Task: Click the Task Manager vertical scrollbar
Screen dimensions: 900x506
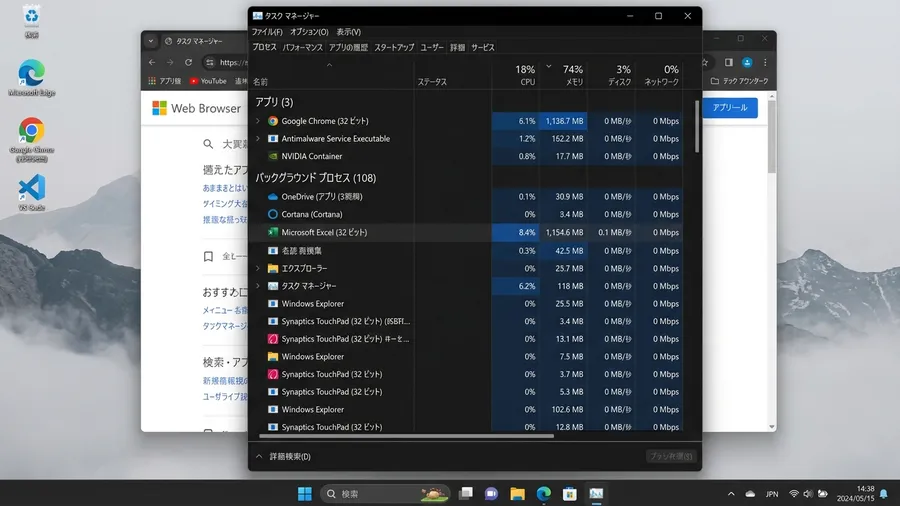Action: (x=697, y=126)
